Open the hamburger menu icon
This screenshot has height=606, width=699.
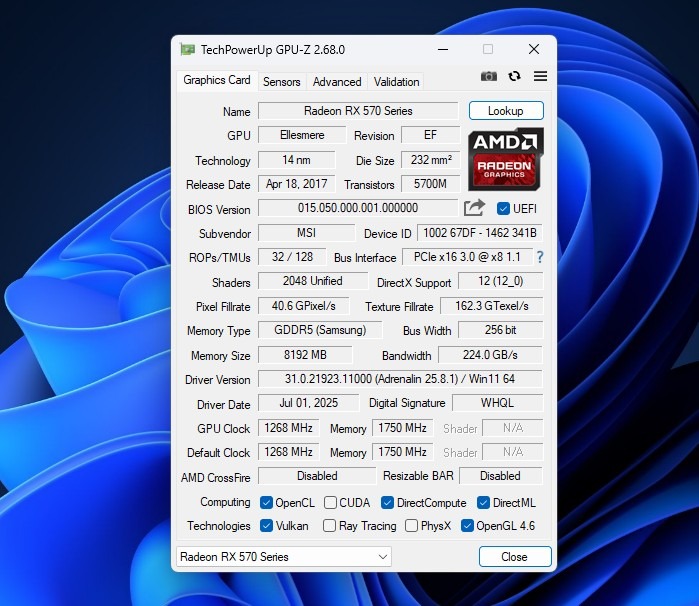(540, 76)
